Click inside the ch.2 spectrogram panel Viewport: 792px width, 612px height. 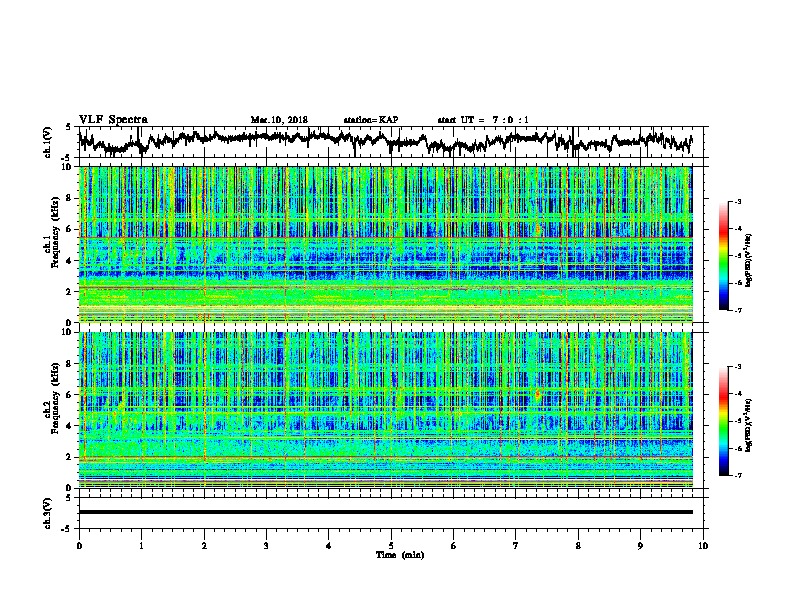[385, 410]
